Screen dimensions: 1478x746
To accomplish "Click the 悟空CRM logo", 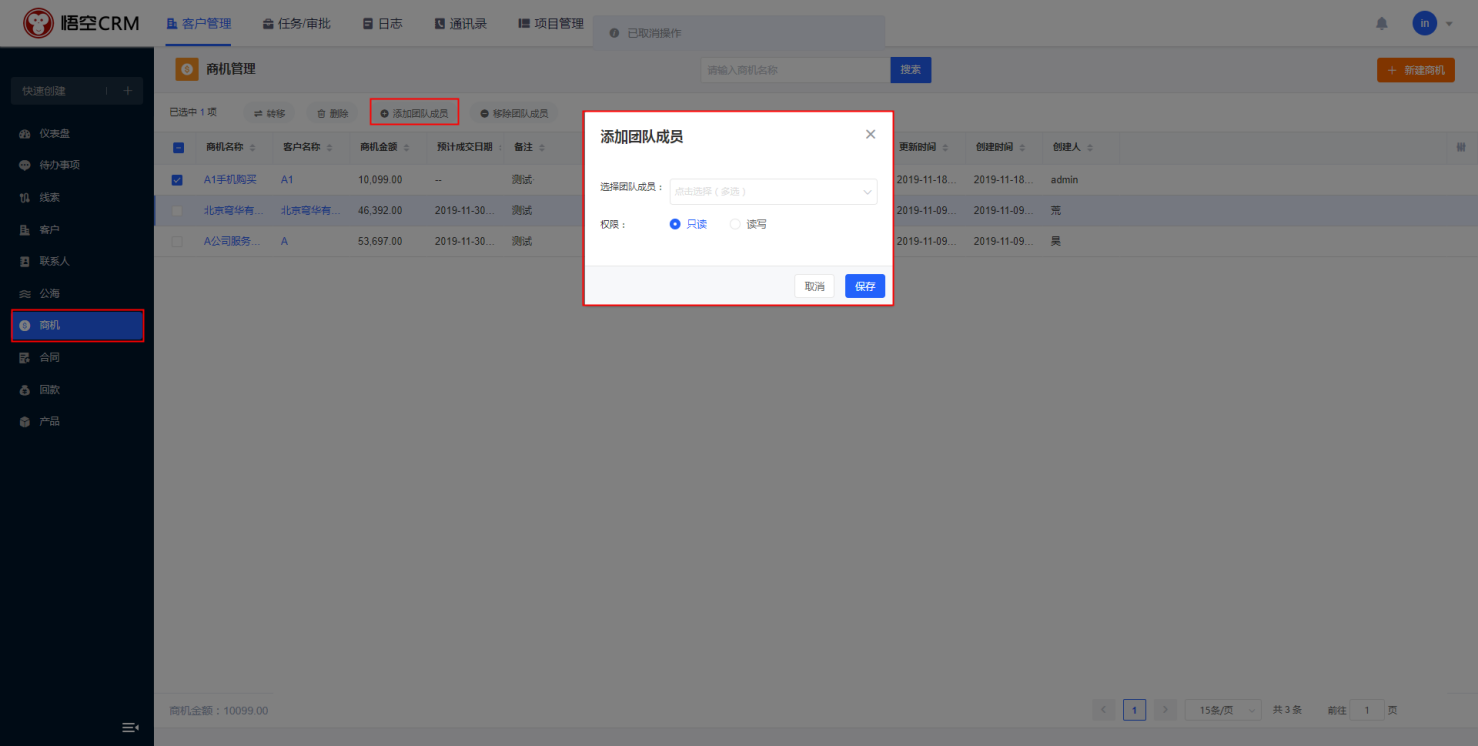I will [x=81, y=23].
